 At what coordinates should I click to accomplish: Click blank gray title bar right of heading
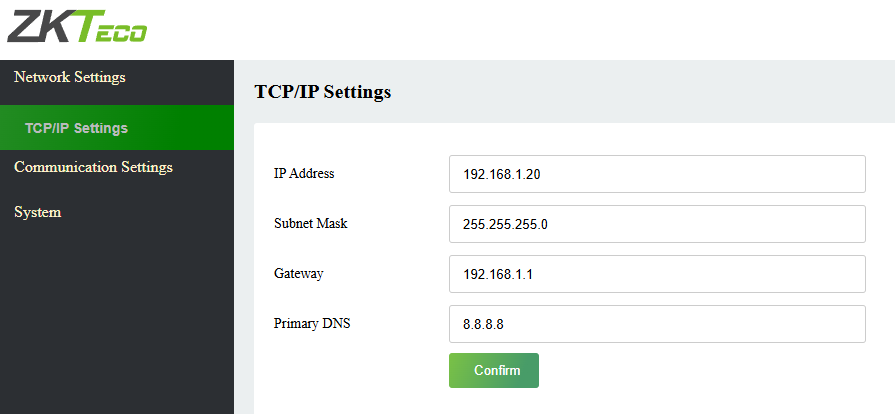[x=640, y=92]
